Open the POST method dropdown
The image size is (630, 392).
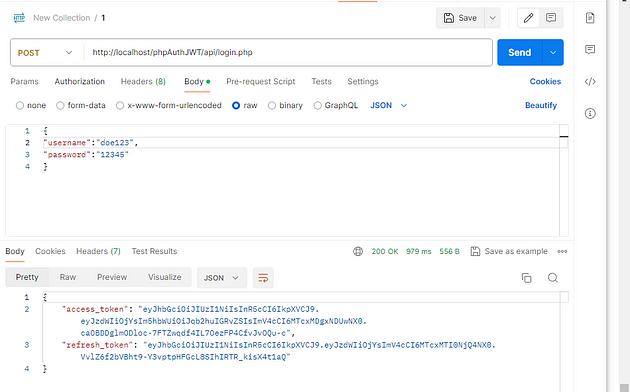[45, 53]
